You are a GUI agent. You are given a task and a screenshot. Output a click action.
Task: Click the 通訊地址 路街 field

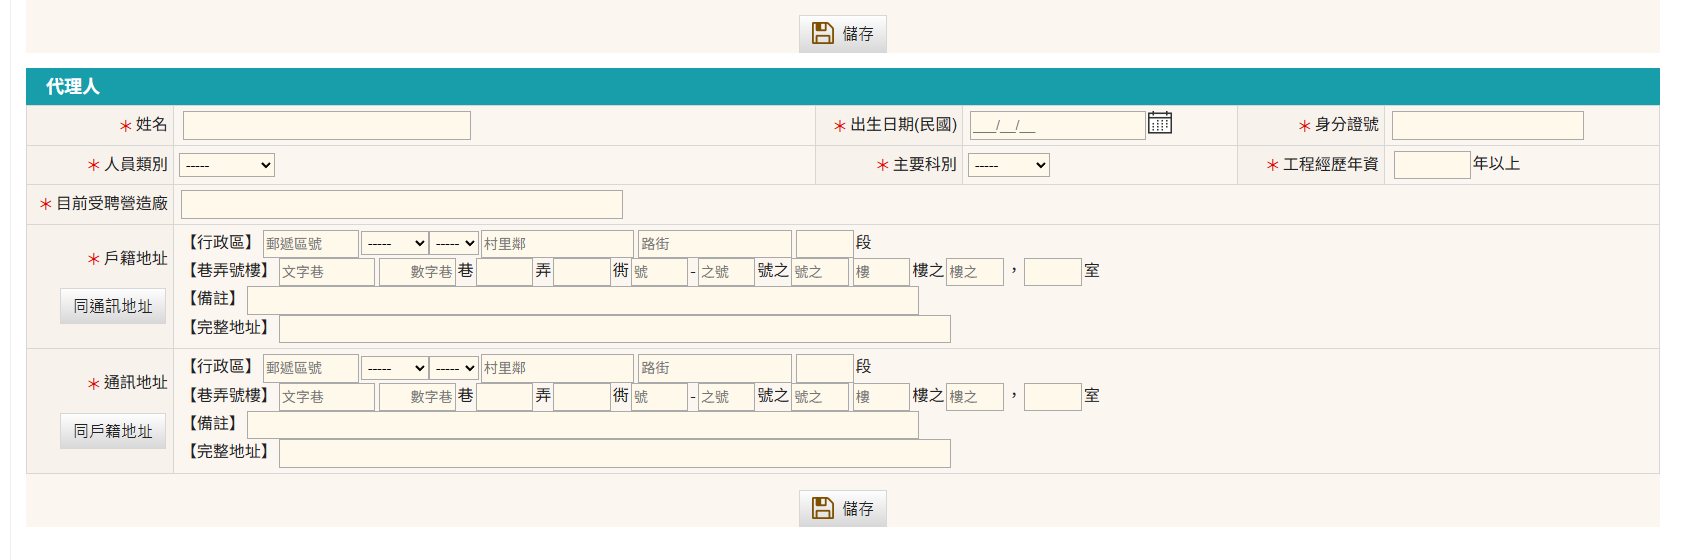tap(714, 368)
